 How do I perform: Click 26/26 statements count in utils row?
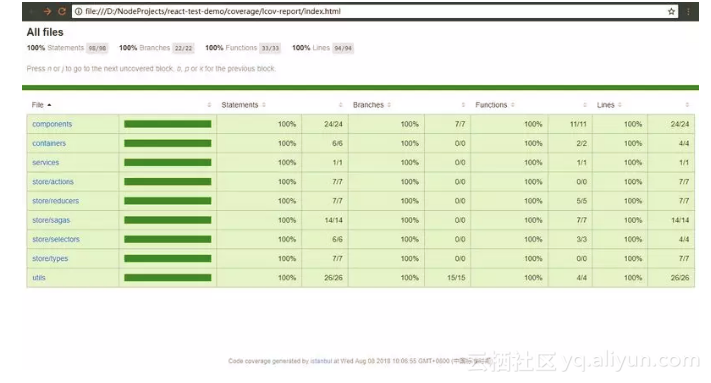333,278
